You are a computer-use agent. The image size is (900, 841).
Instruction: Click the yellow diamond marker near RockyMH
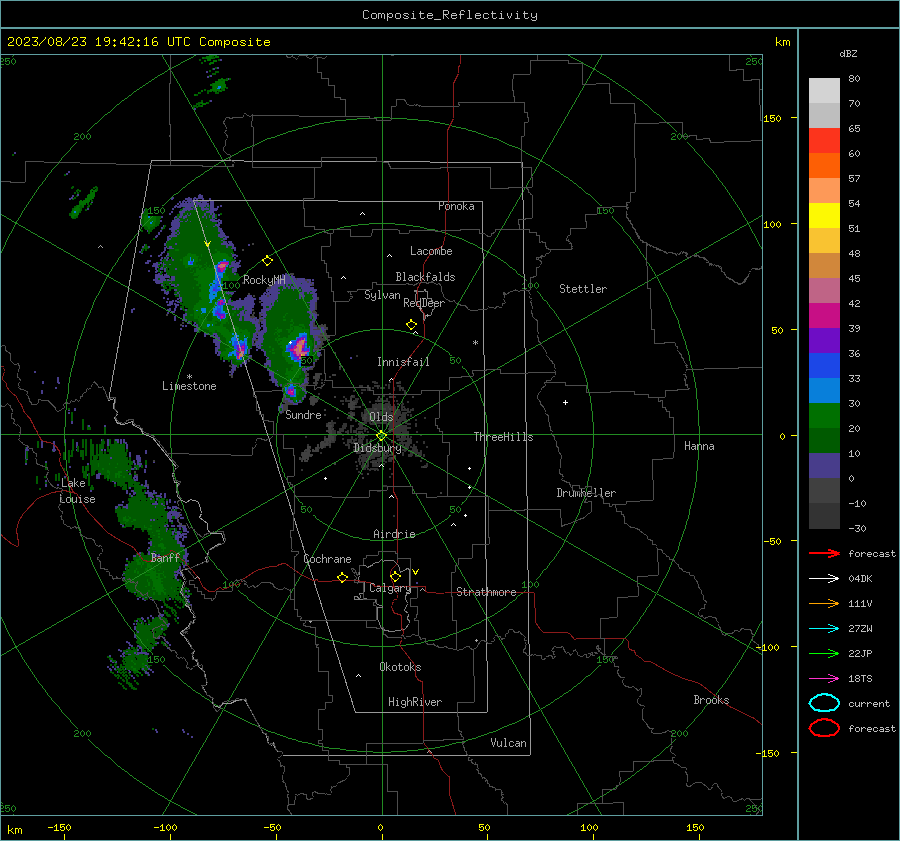coord(267,261)
